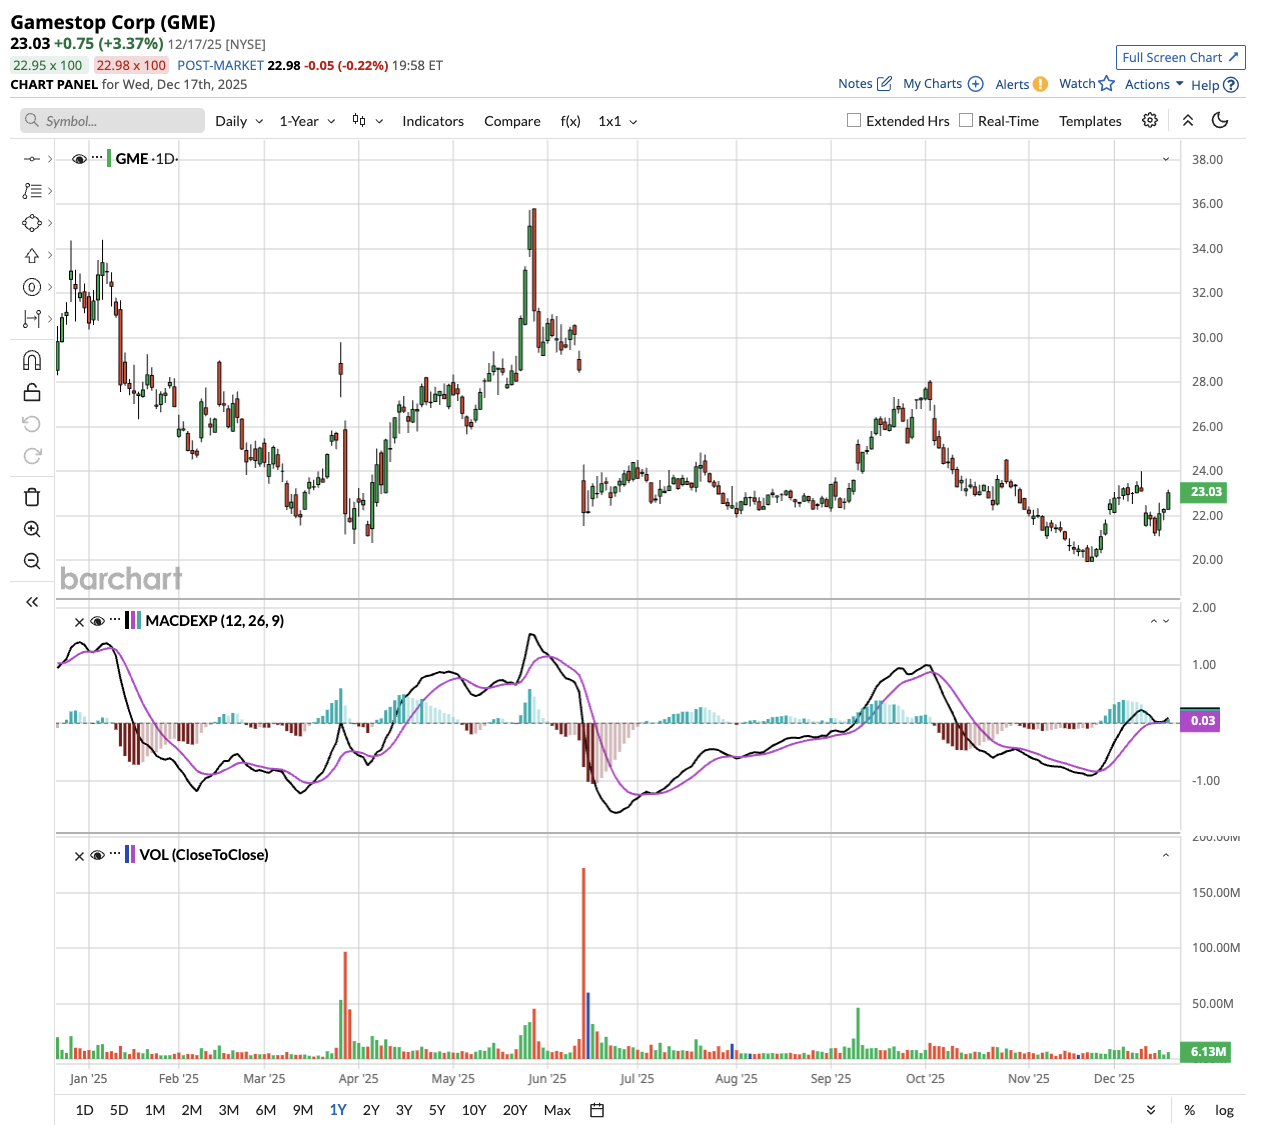Switch to dark mode with moon icon
This screenshot has width=1264, height=1142.
(1220, 120)
